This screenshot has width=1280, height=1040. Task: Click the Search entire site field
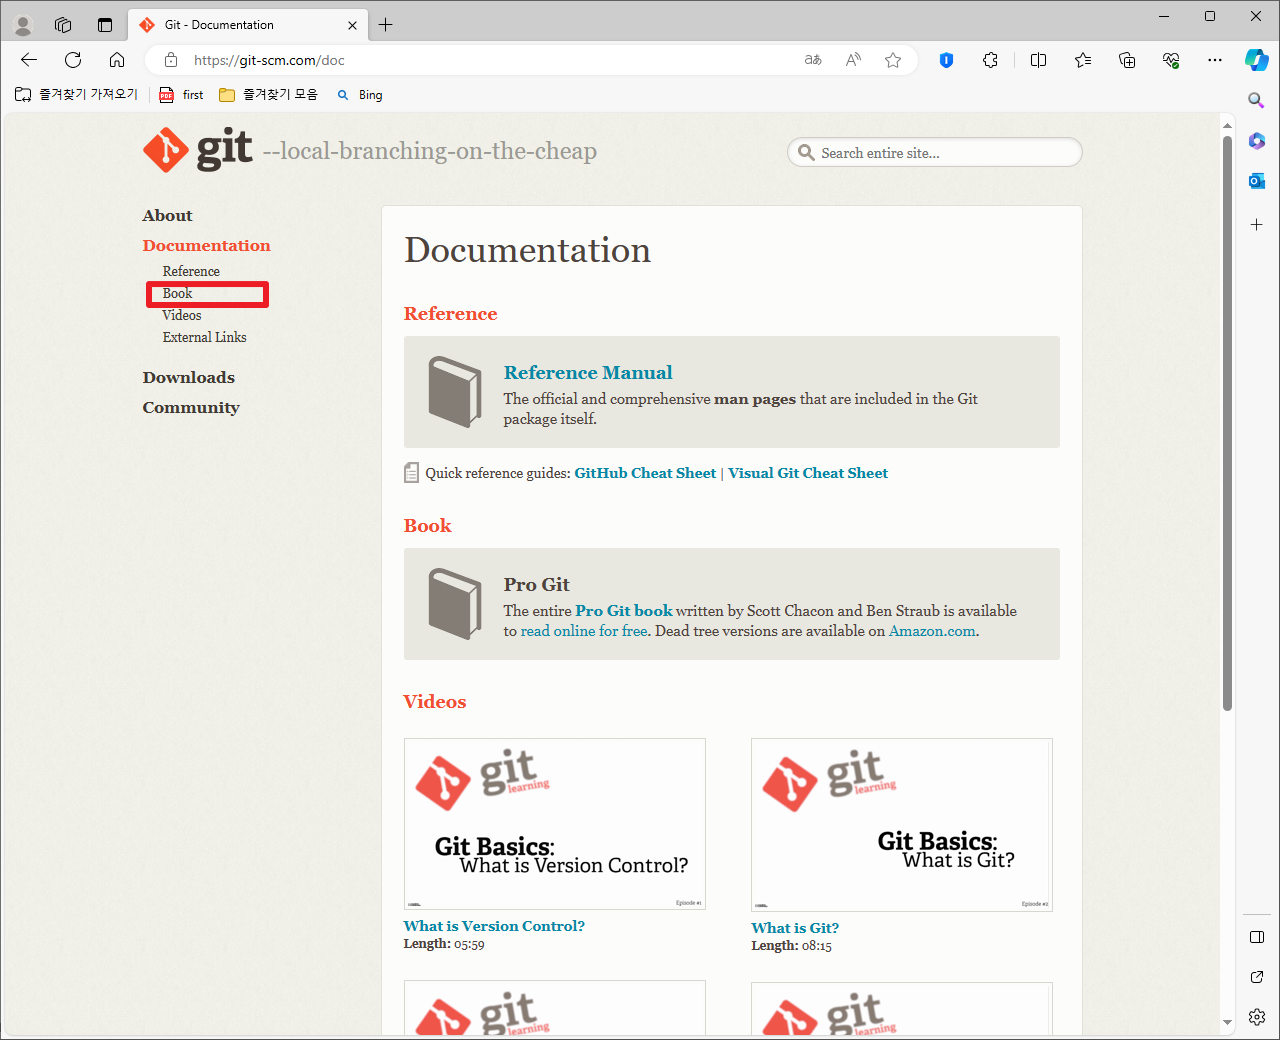pyautogui.click(x=935, y=153)
